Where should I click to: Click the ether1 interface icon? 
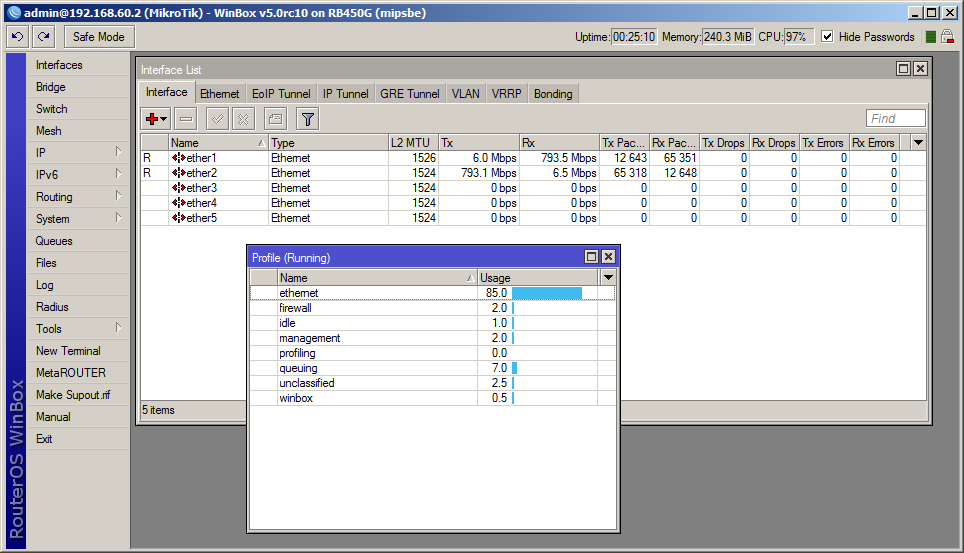pyautogui.click(x=178, y=158)
